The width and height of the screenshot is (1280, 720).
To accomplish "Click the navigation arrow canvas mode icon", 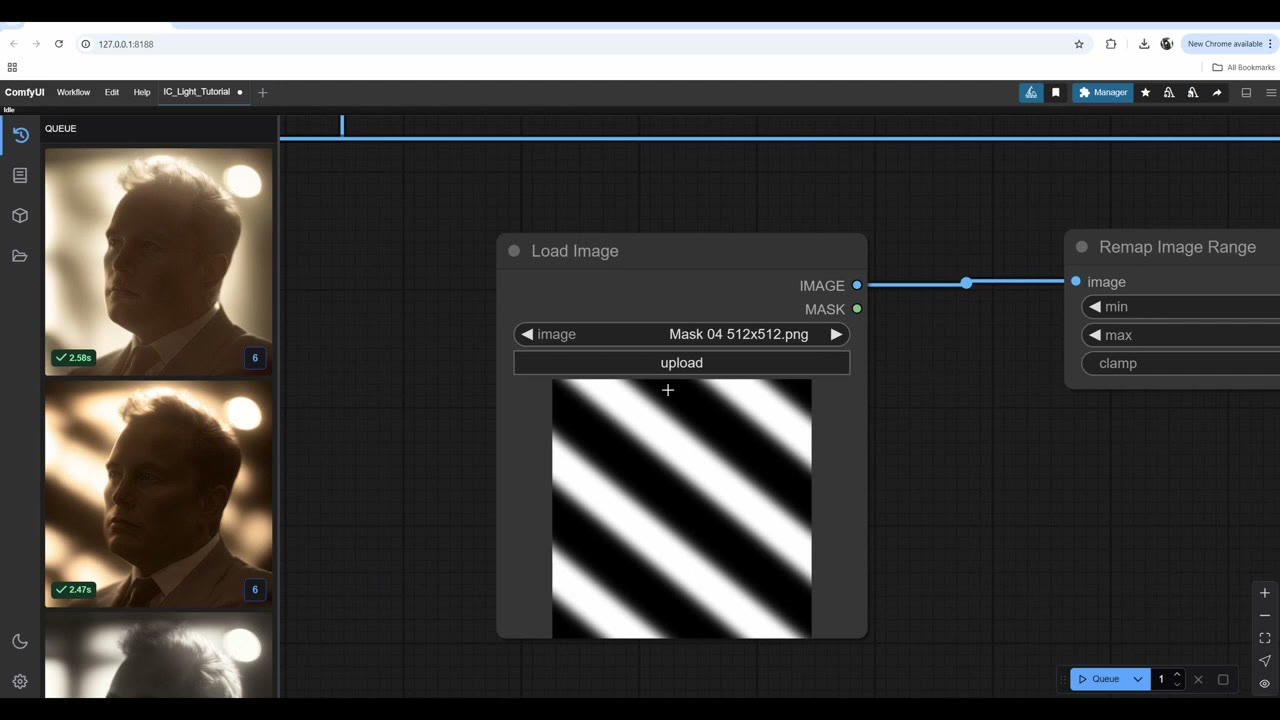I will point(1265,661).
